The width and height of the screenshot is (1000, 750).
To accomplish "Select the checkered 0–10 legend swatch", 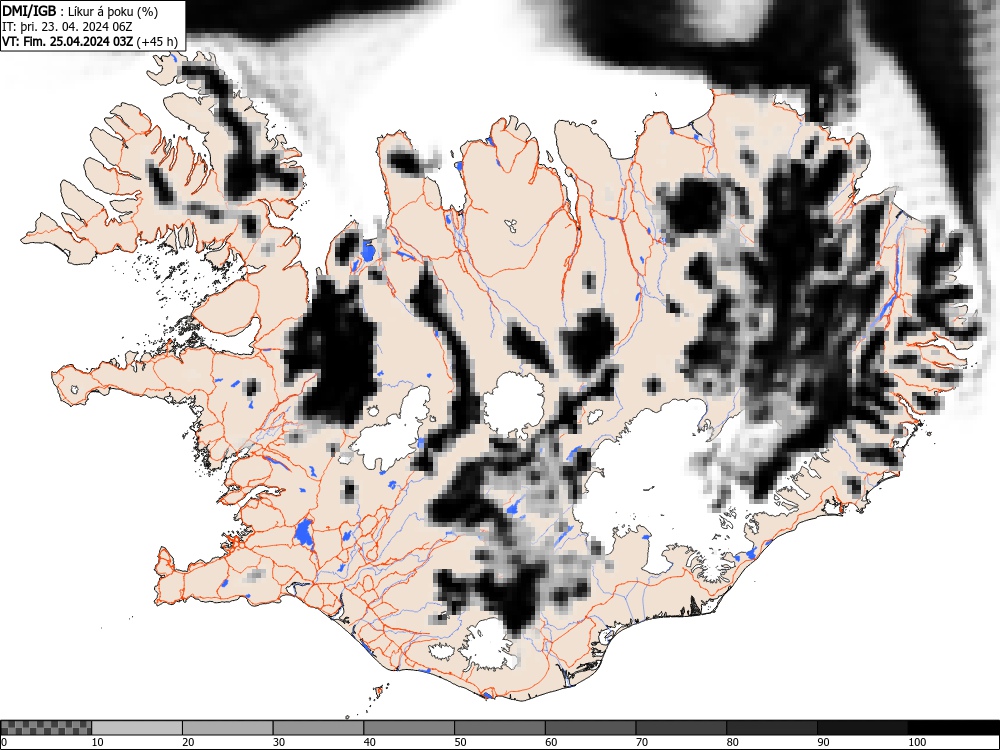I will tap(46, 728).
